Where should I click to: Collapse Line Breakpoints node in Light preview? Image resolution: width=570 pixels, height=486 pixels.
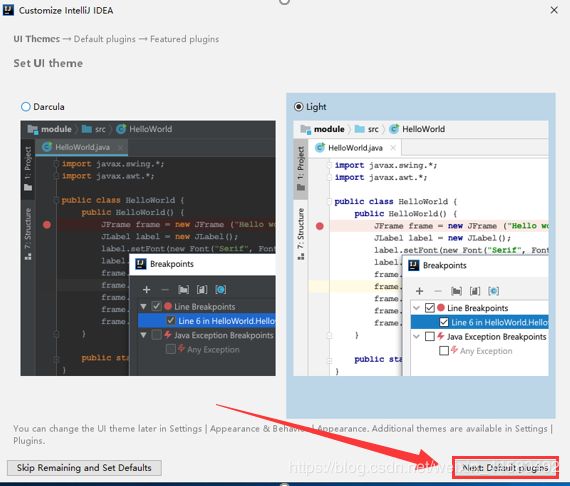click(x=417, y=308)
